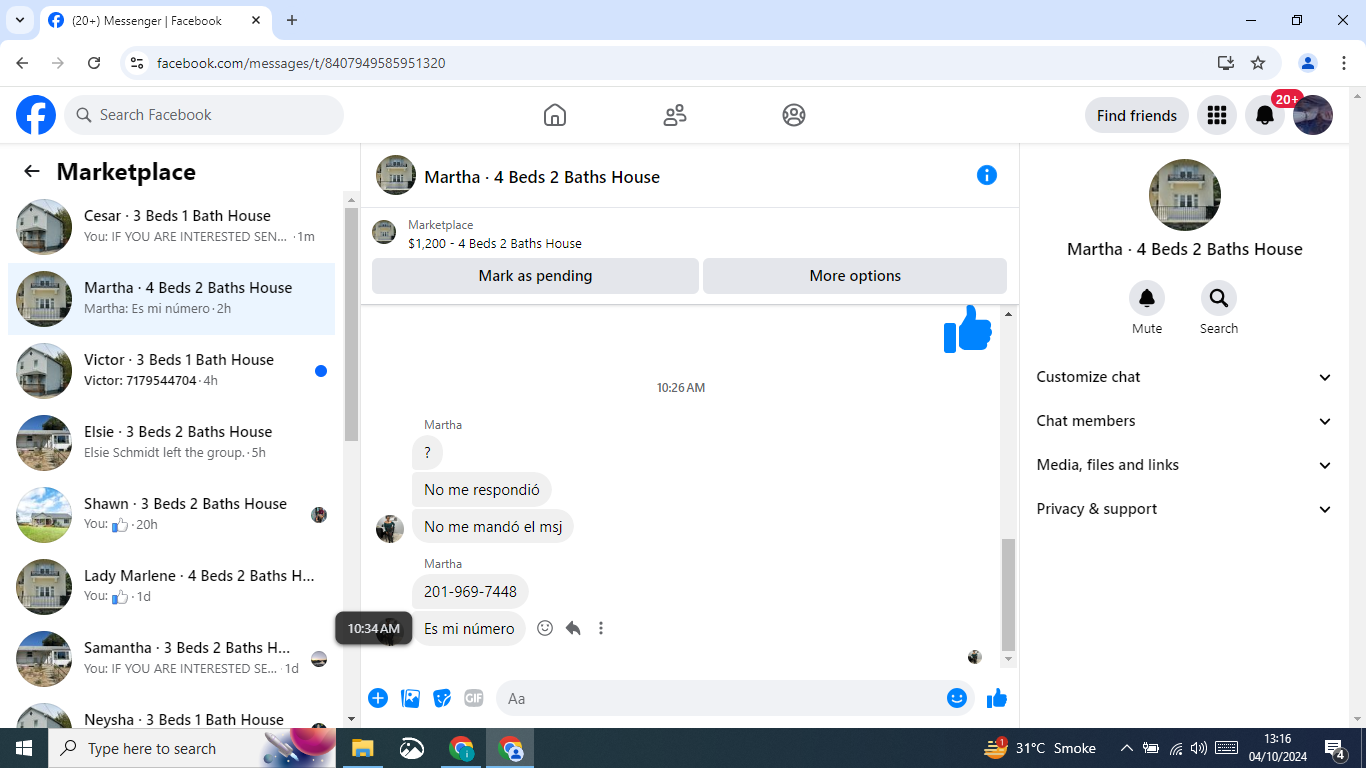Open Elsie 3 Beds 2 Baths House chat
This screenshot has width=1366, height=768.
172,443
